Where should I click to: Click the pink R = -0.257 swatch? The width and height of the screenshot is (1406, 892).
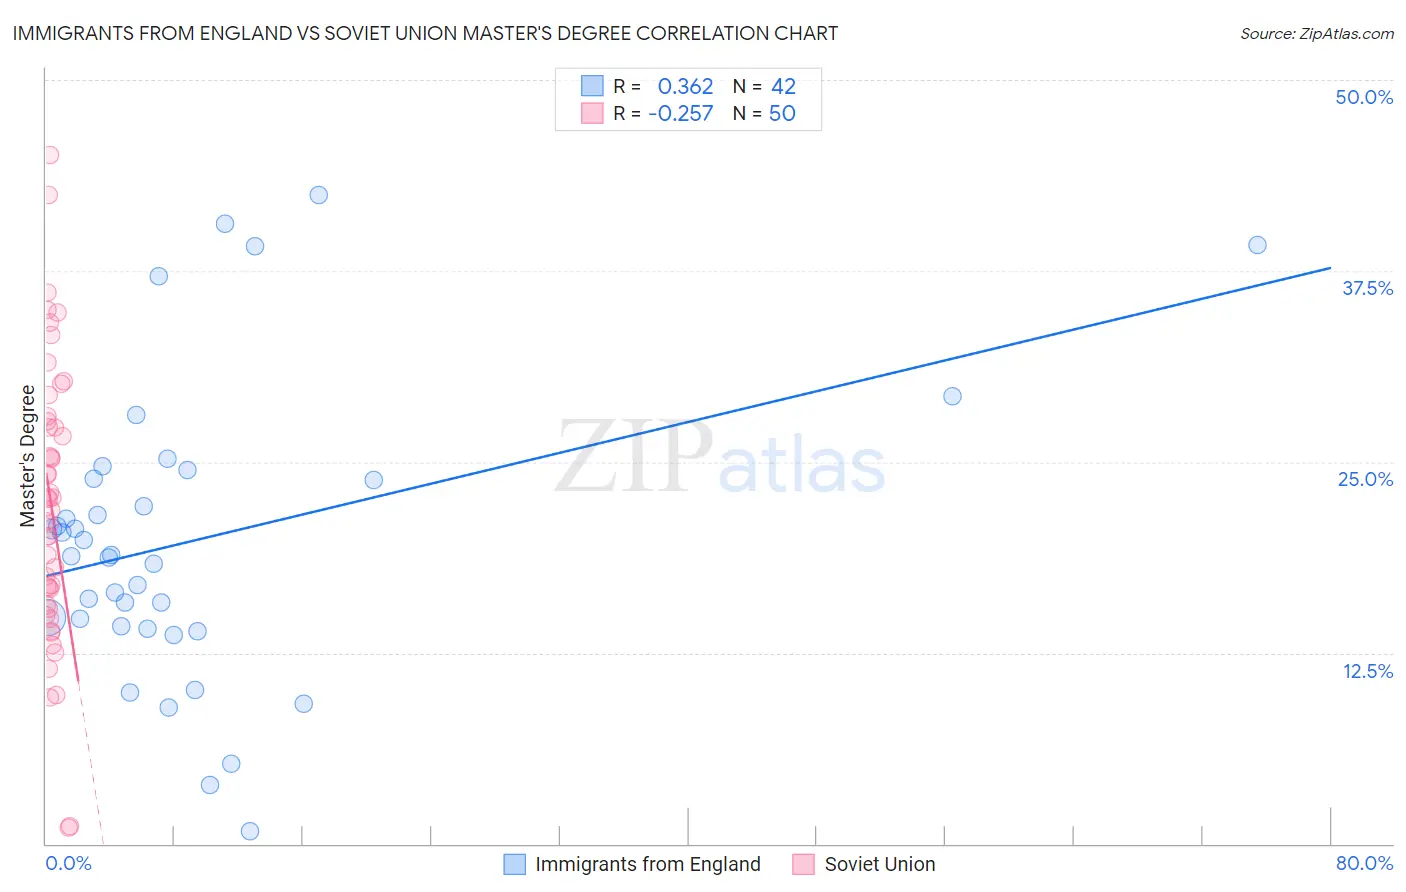592,113
